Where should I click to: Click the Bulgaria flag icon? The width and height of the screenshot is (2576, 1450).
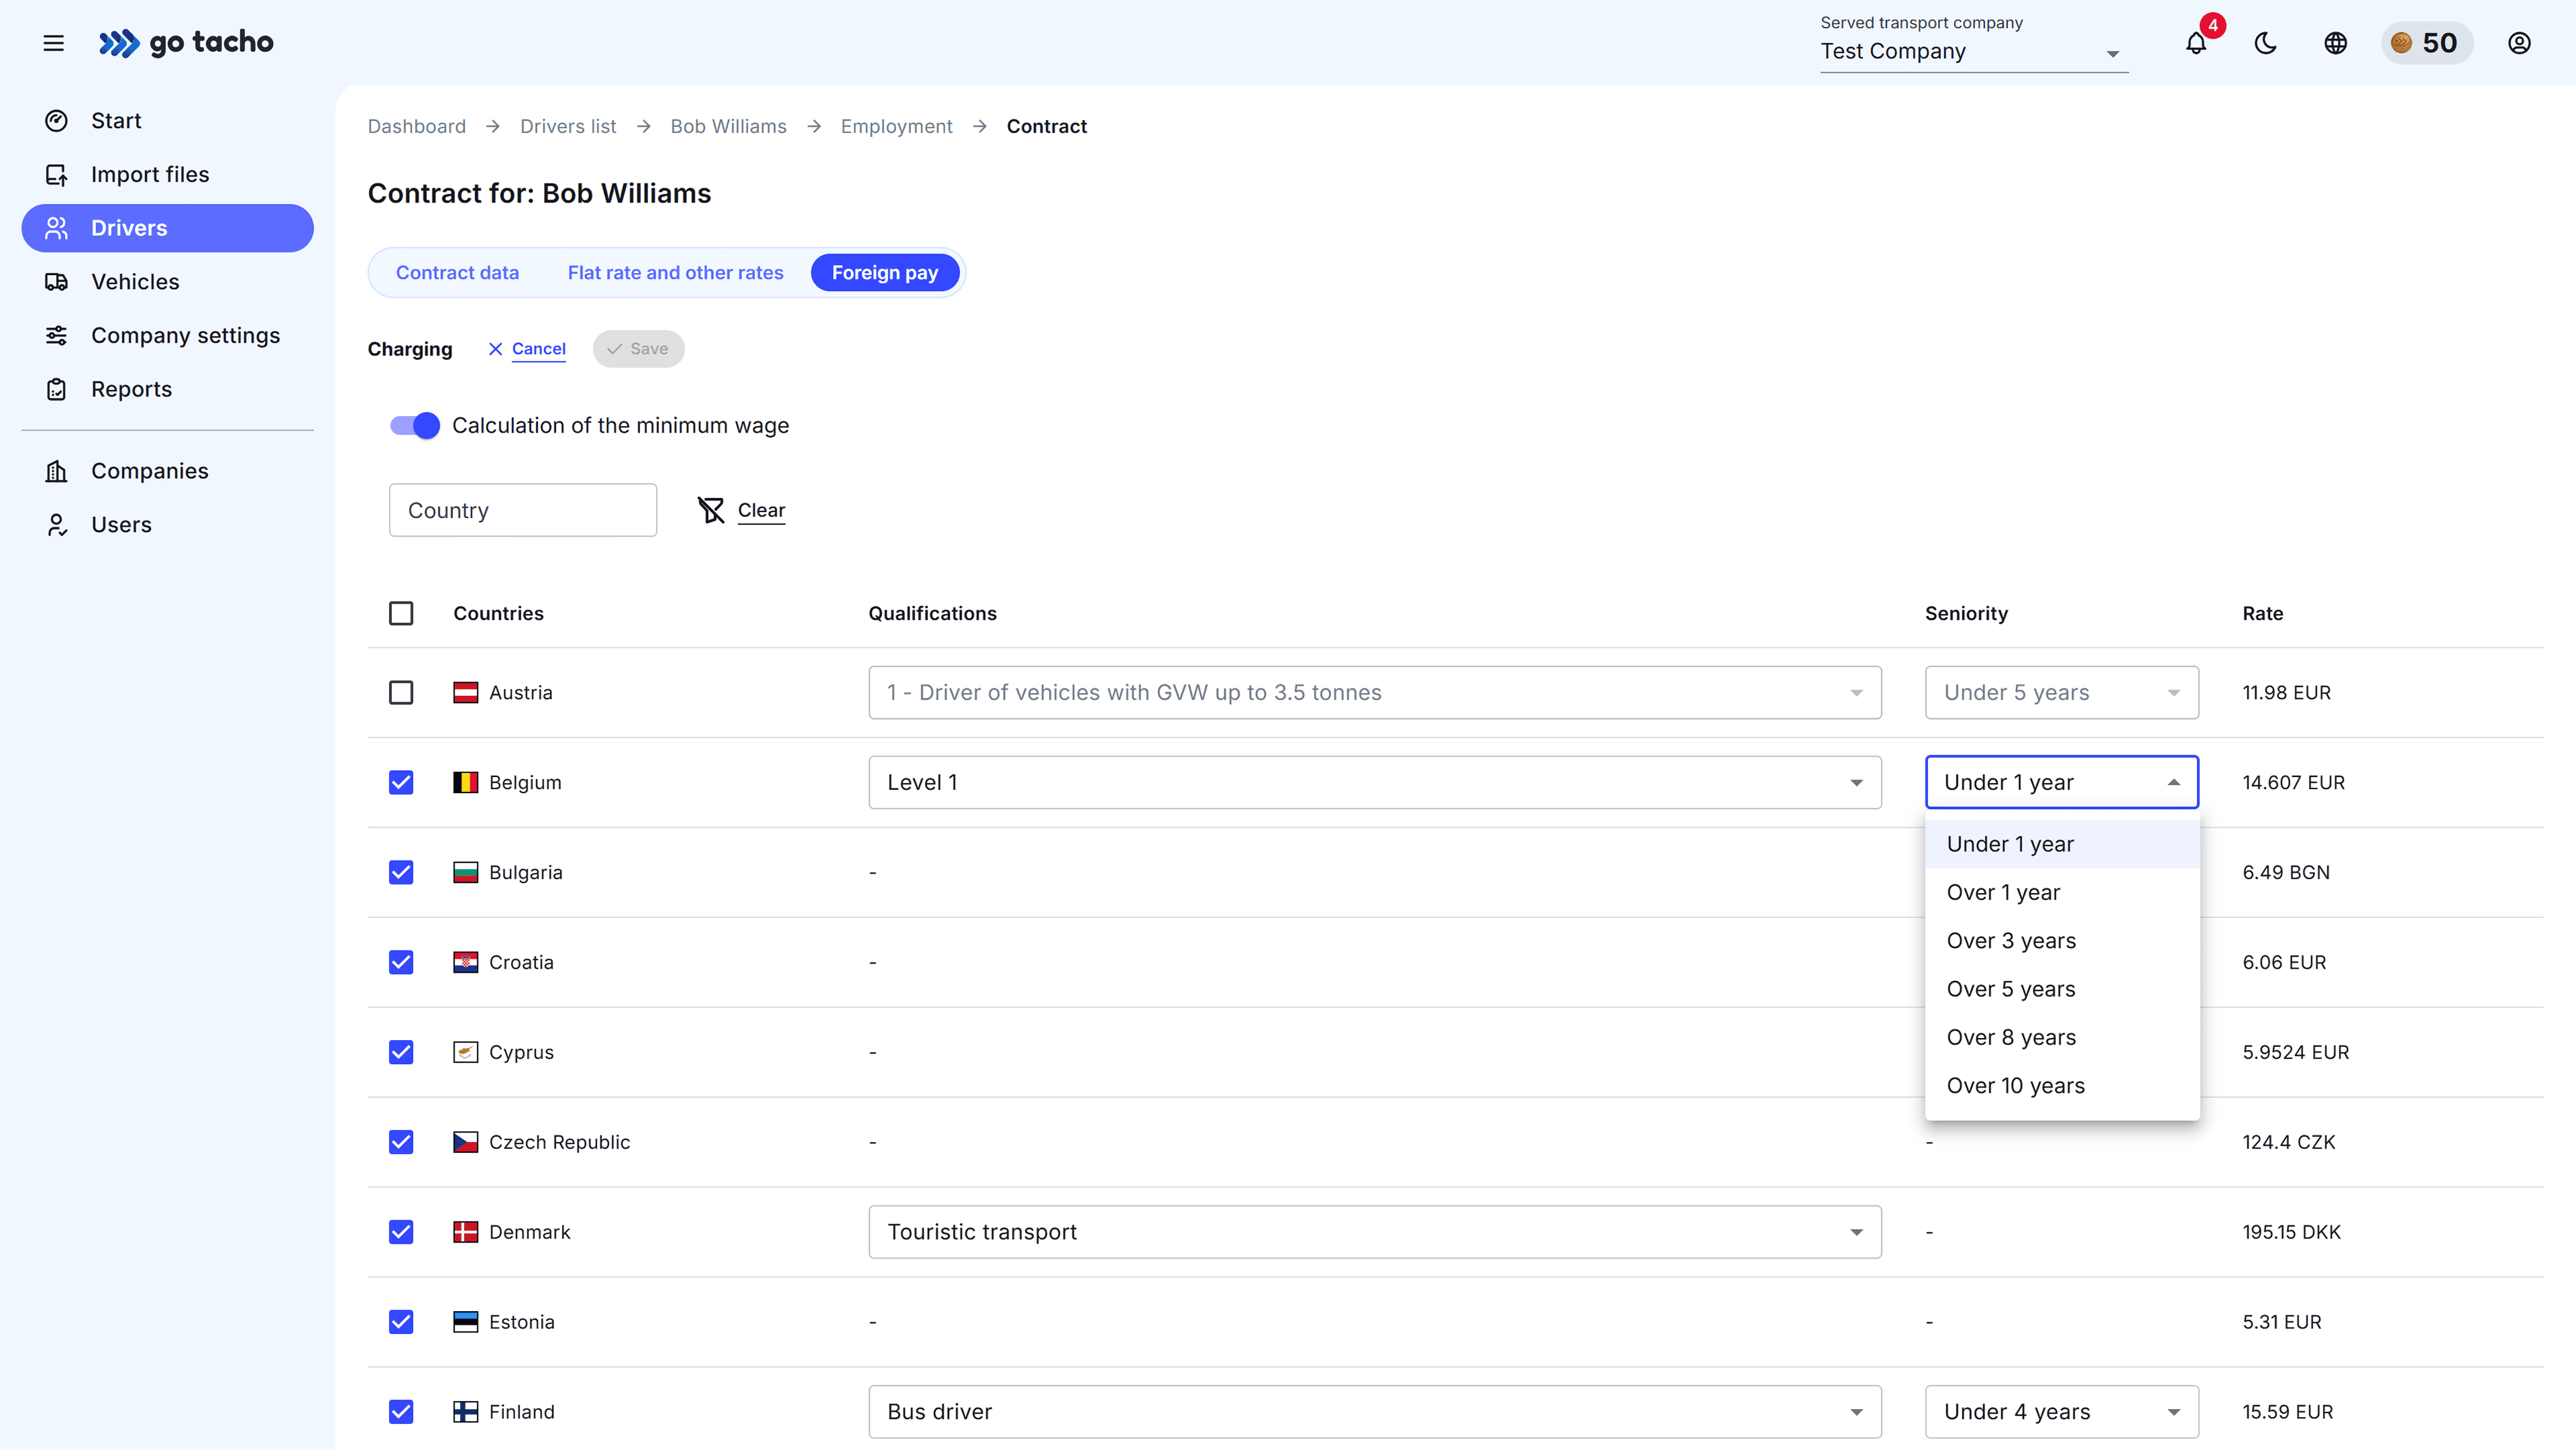pos(466,873)
